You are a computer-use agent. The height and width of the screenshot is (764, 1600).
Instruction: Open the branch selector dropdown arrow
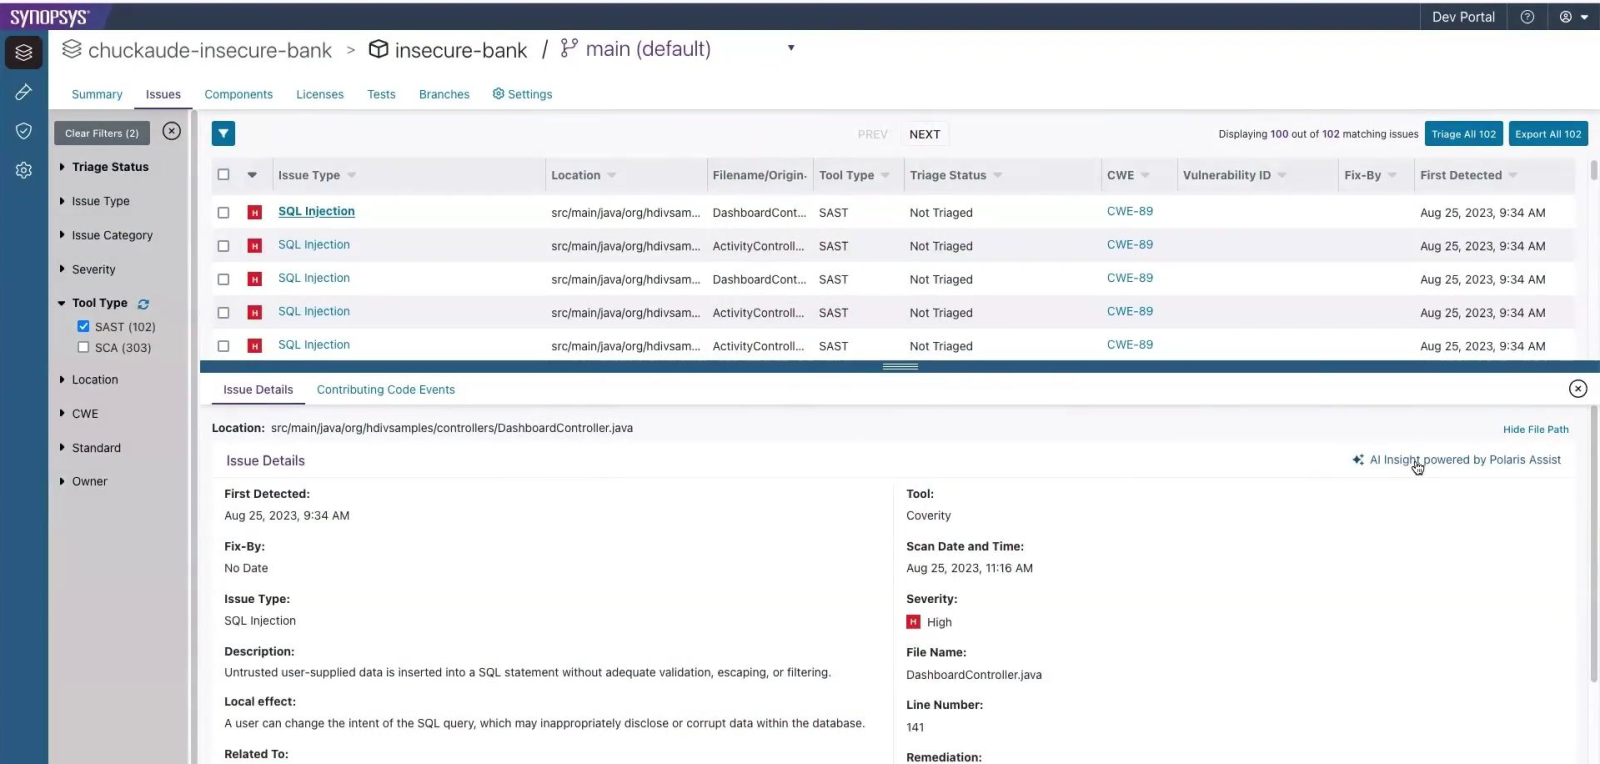791,48
